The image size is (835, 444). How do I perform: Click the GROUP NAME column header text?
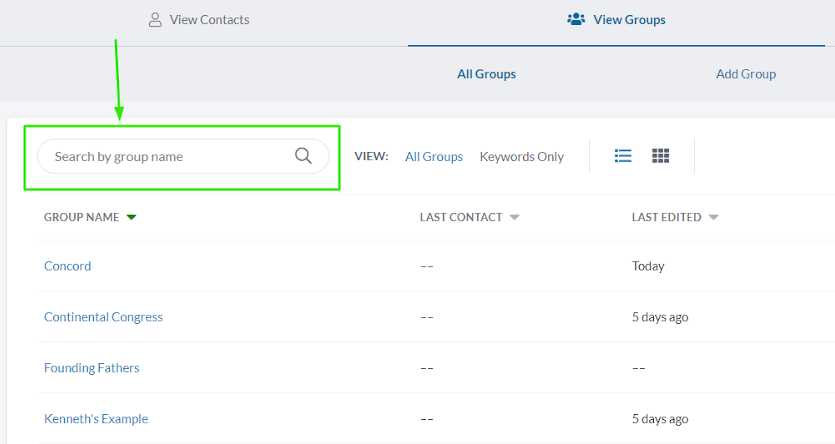[x=81, y=218]
